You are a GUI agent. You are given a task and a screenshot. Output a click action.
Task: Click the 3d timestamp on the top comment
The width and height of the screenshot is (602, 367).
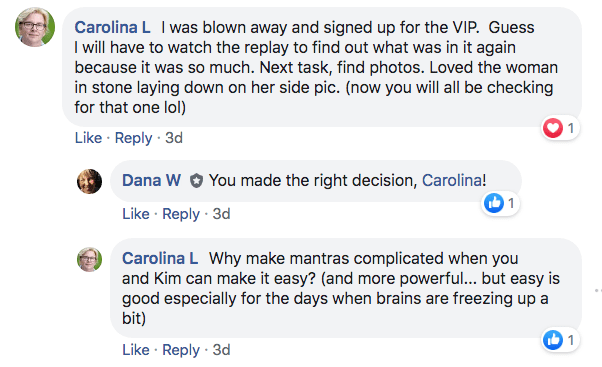pyautogui.click(x=174, y=138)
